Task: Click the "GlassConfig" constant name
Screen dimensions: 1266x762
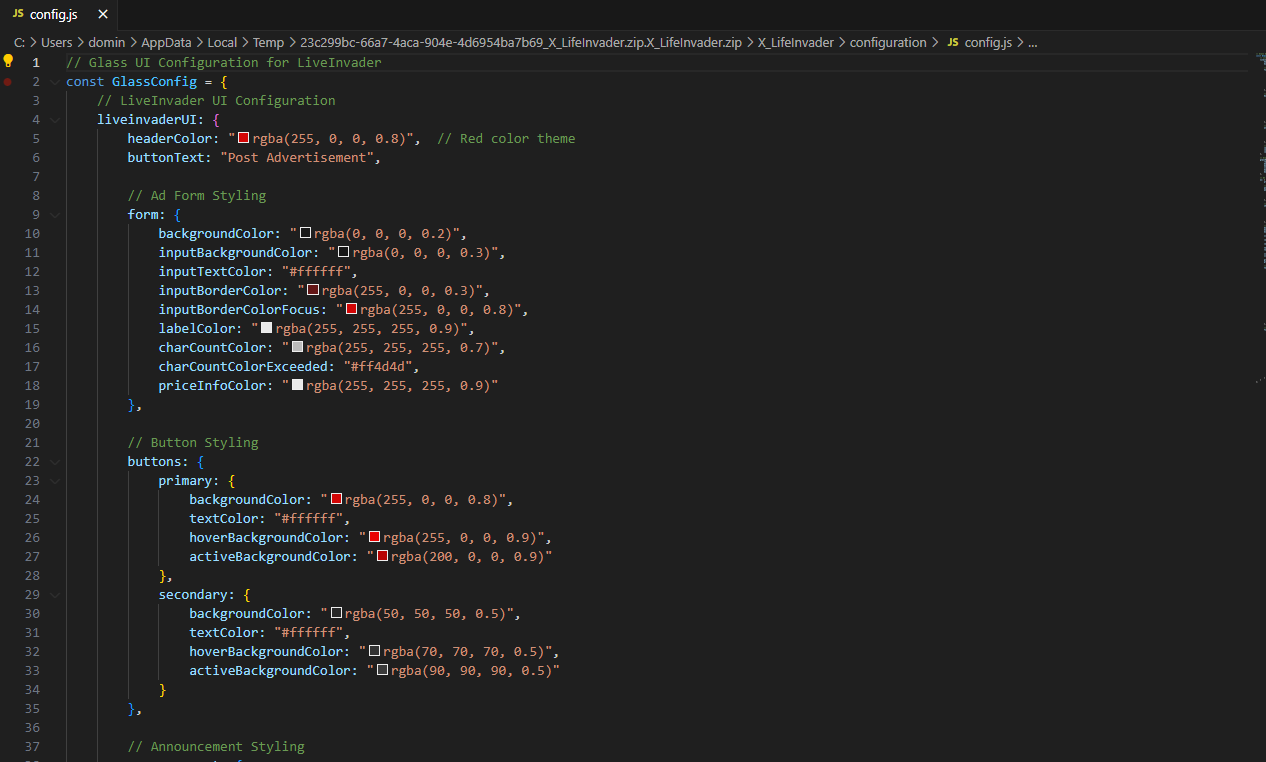Action: coord(155,81)
